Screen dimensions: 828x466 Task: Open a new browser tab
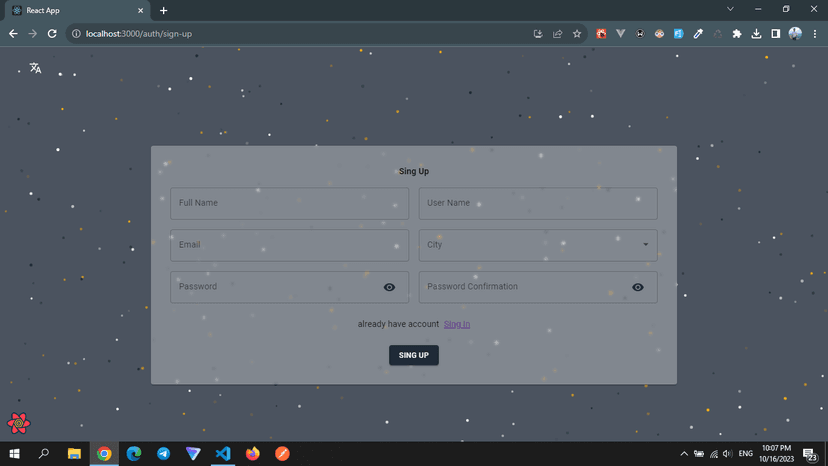point(164,11)
